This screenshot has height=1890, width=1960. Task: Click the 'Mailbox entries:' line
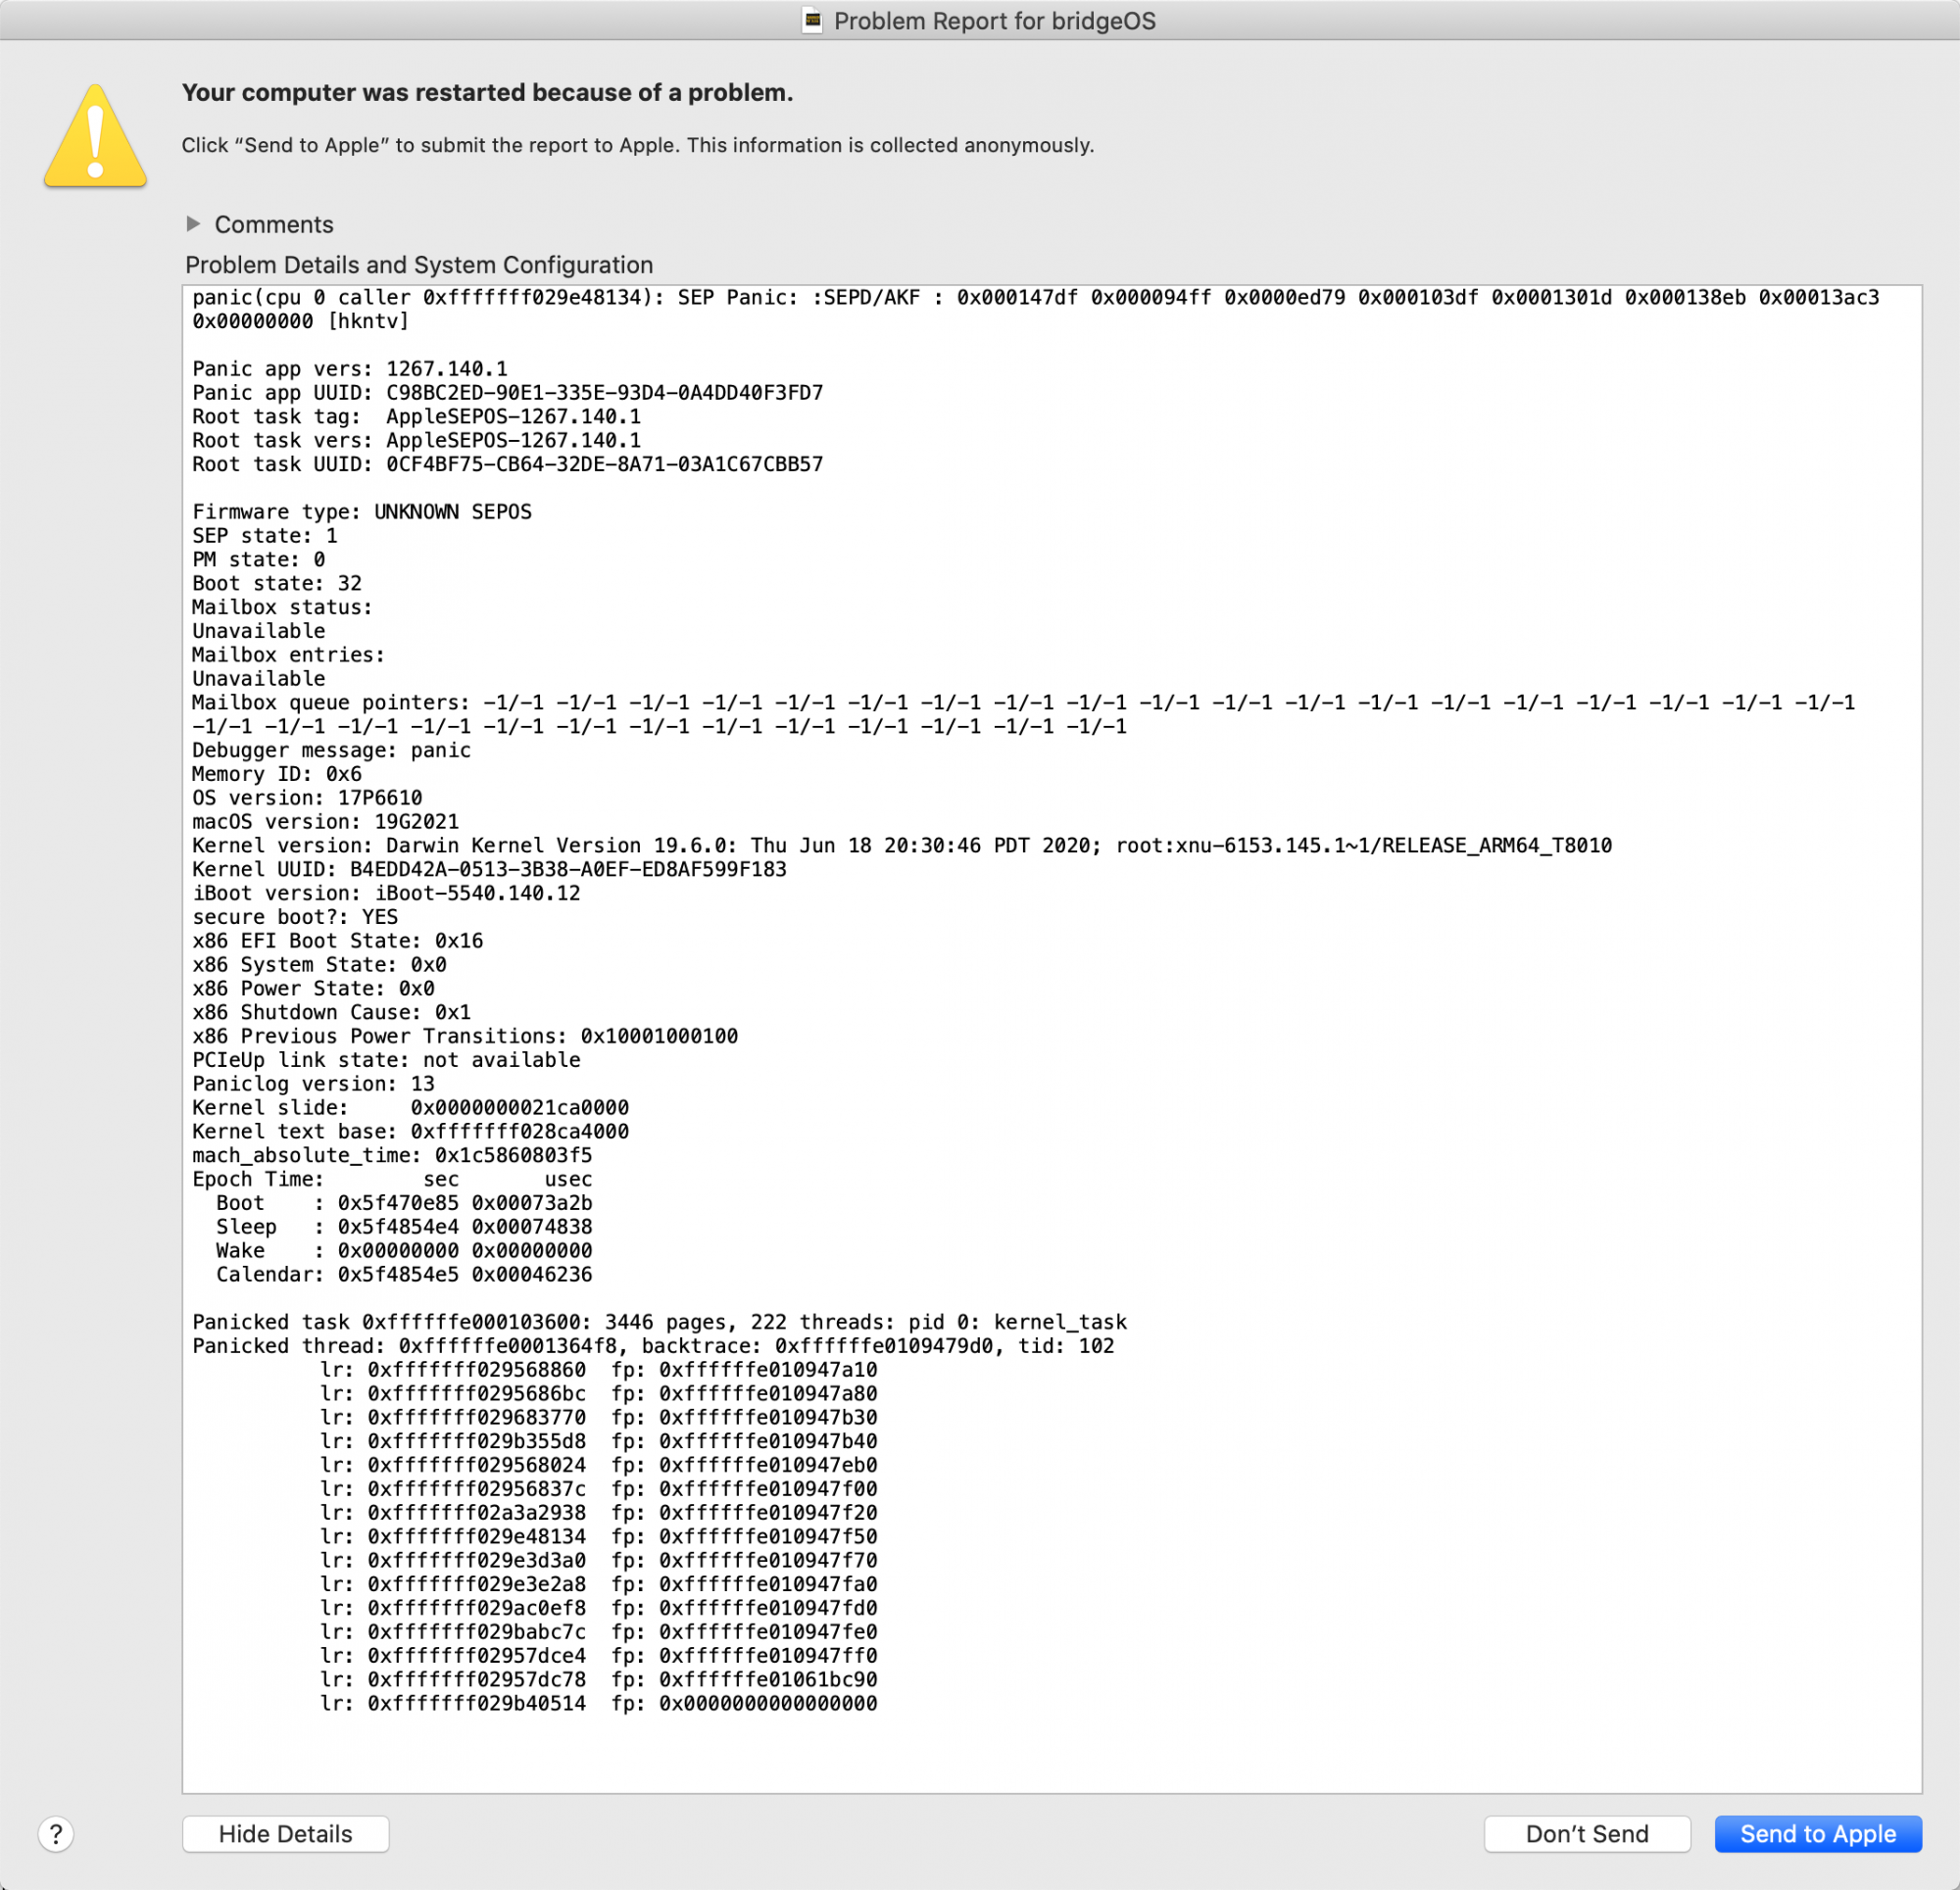289,655
